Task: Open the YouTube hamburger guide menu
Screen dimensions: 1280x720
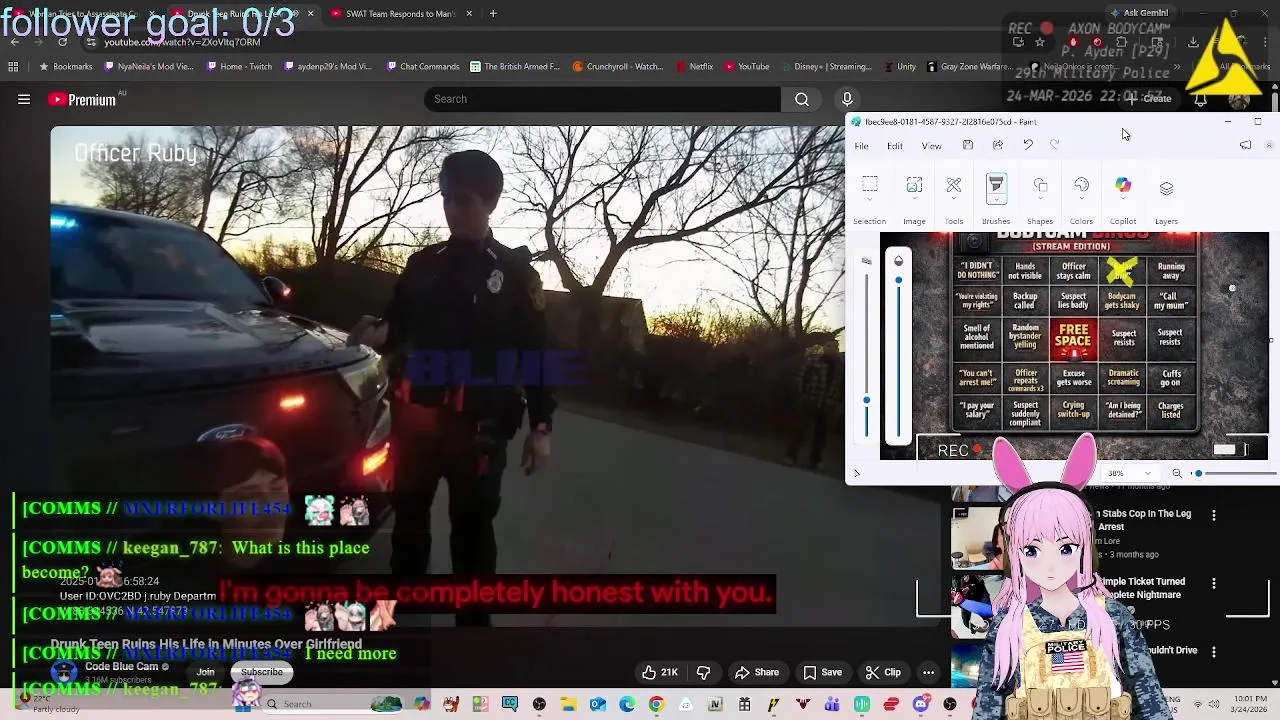Action: (24, 99)
